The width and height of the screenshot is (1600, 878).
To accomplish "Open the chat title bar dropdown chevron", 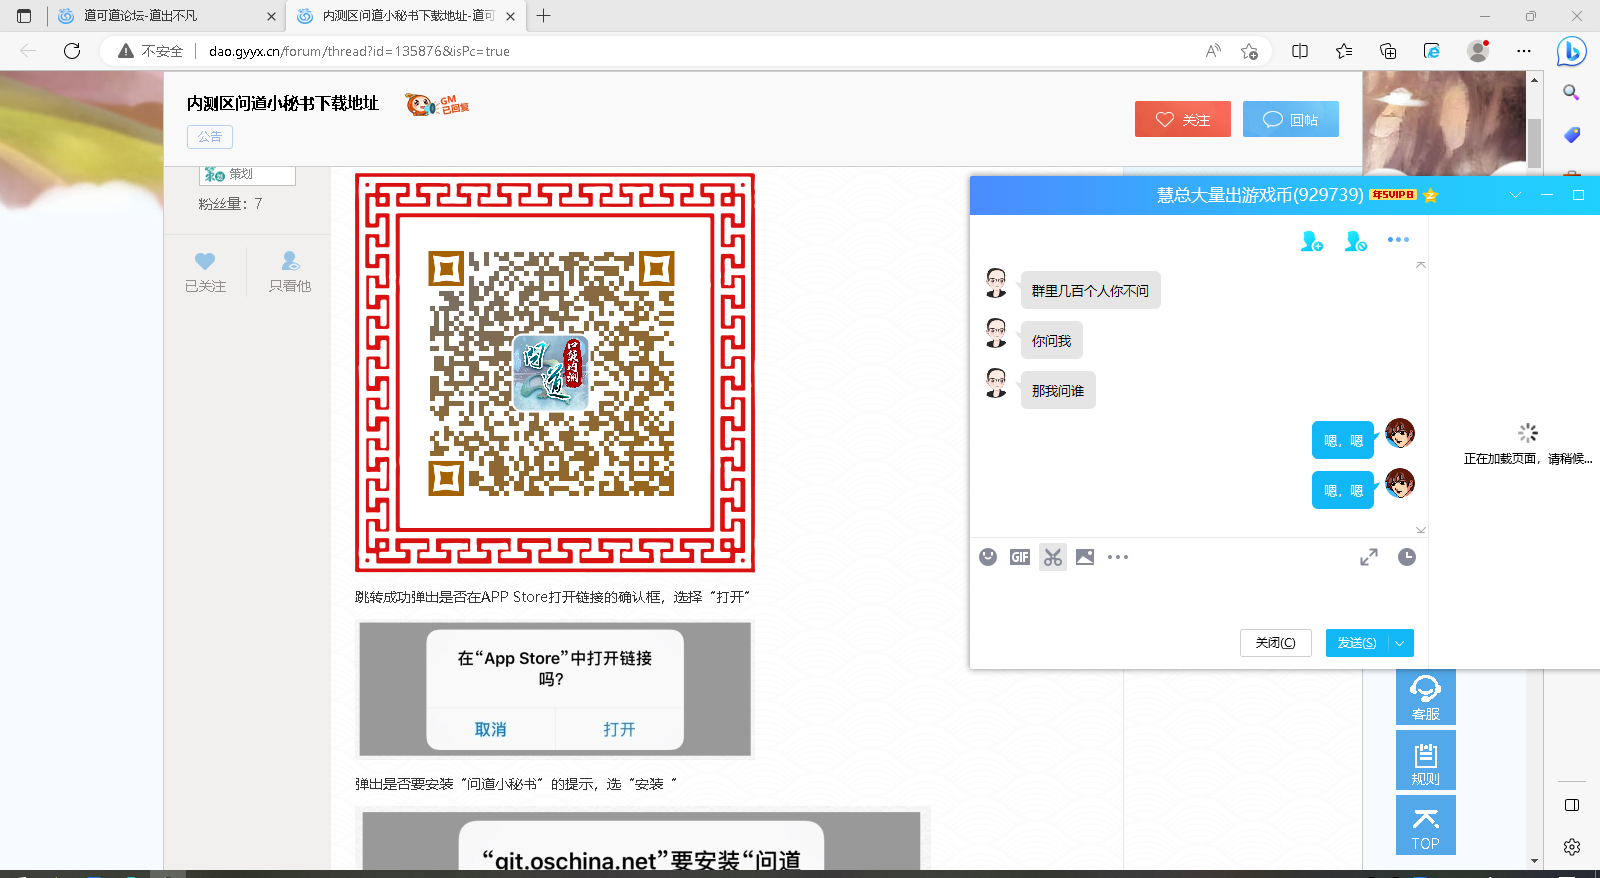I will click(x=1516, y=195).
